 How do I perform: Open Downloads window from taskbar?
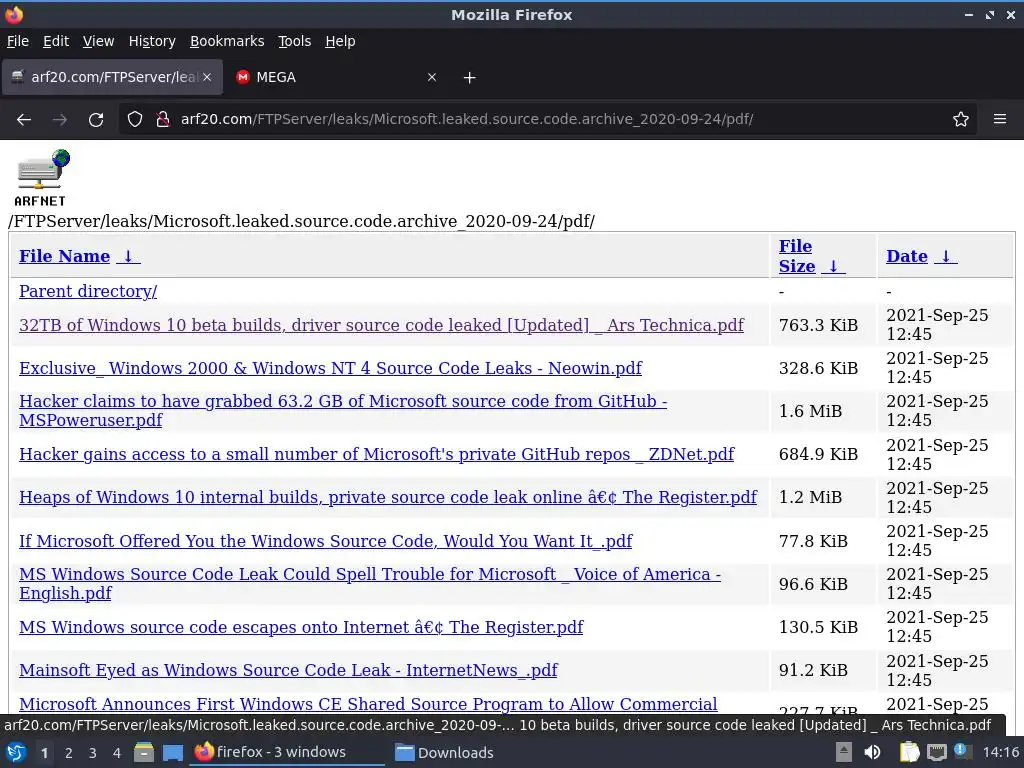[445, 752]
